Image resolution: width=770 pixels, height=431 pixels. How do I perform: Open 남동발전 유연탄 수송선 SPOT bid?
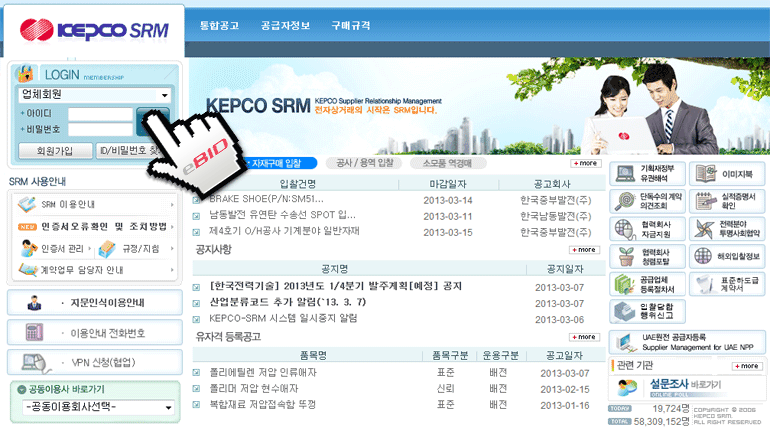click(x=282, y=215)
